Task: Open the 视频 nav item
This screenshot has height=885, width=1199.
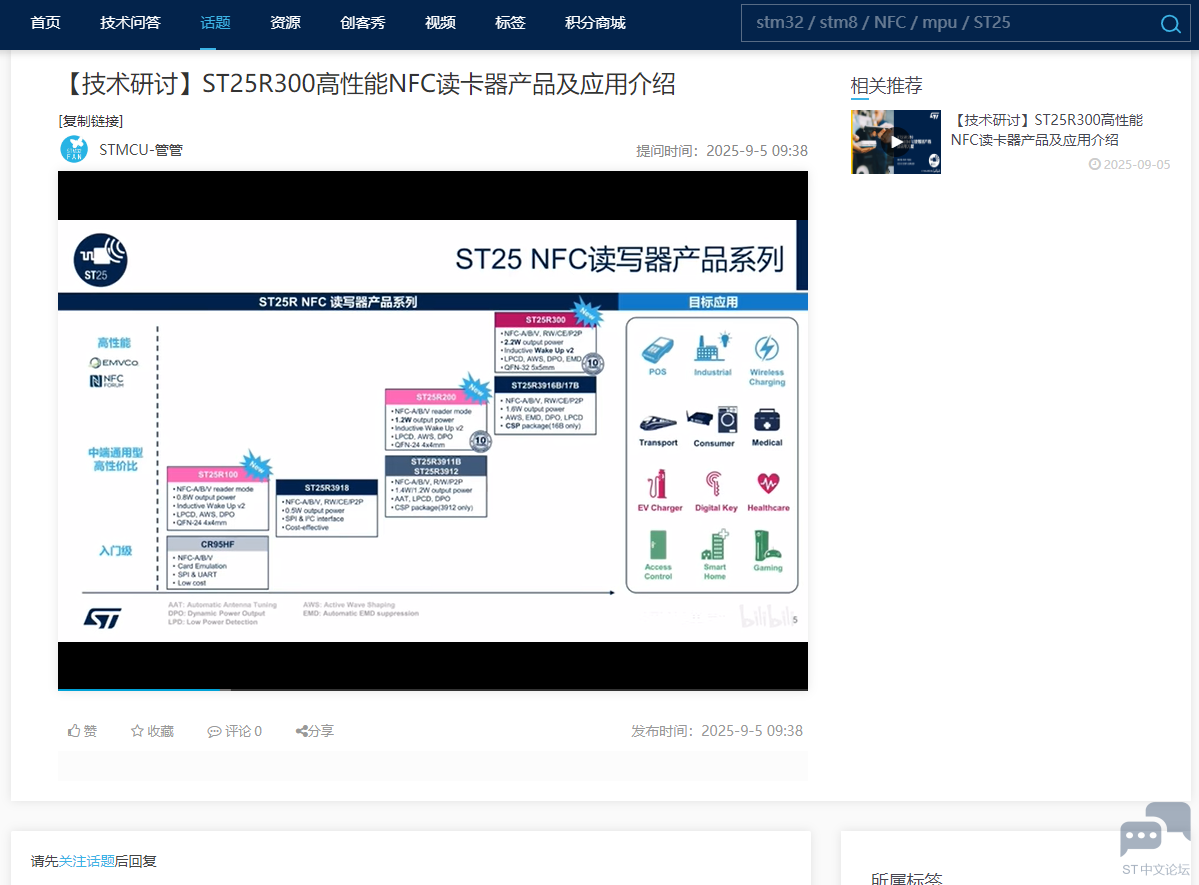Action: 440,23
